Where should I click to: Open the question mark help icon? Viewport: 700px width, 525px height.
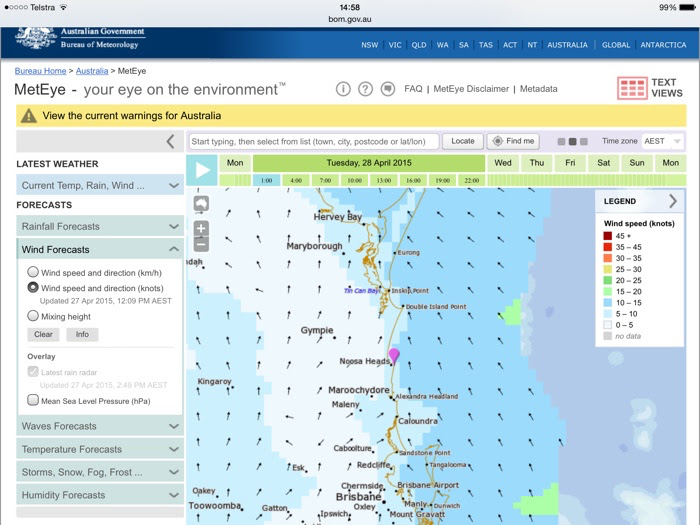coord(365,89)
